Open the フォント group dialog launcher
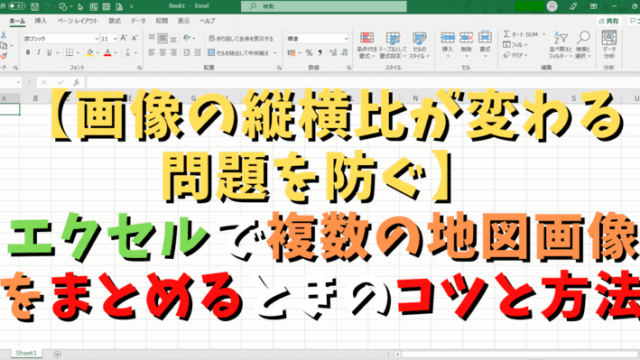 [x=139, y=68]
